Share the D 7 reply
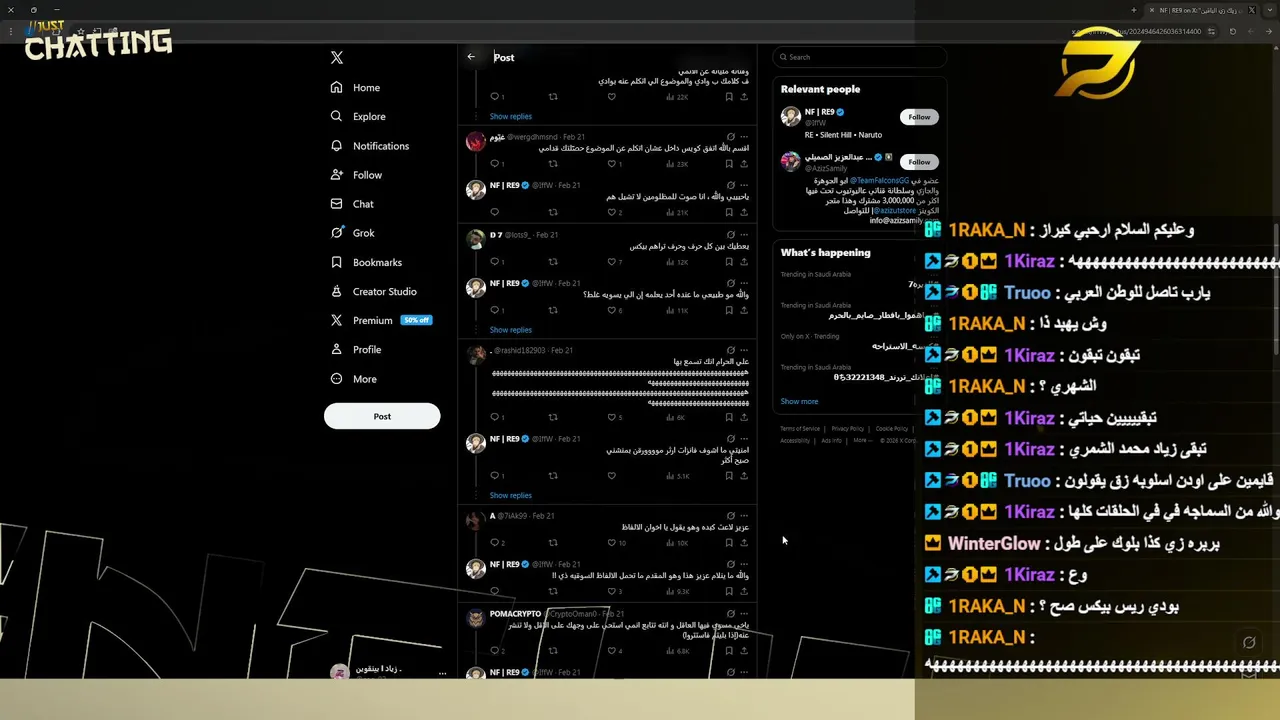This screenshot has height=720, width=1280. pyautogui.click(x=744, y=262)
